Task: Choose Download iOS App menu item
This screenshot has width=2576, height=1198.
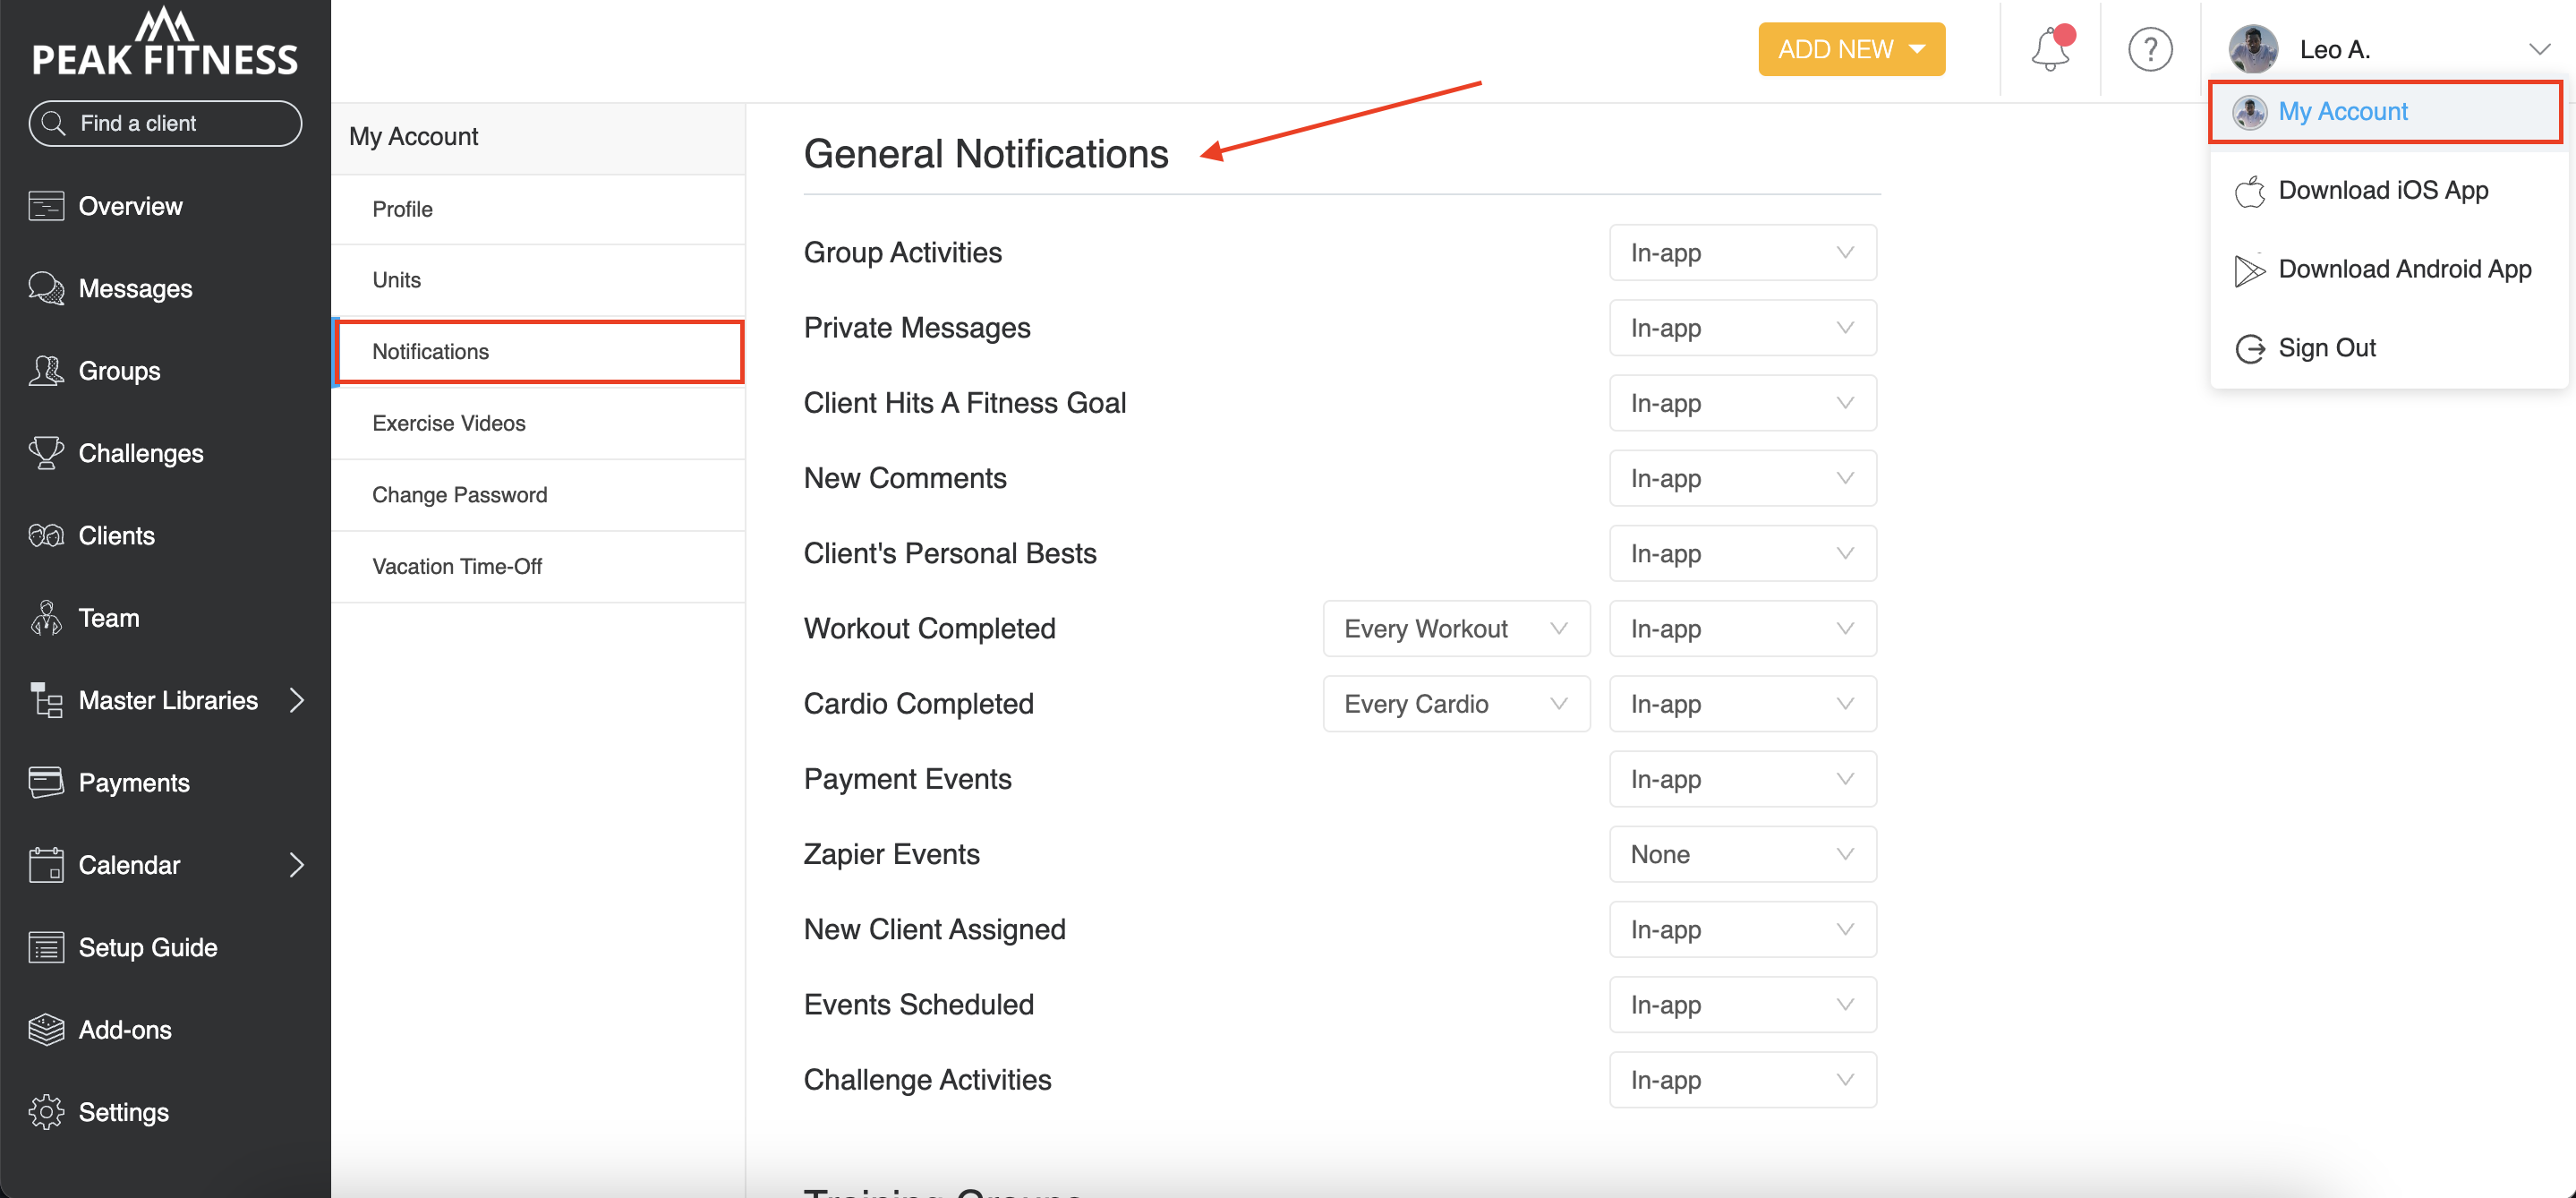Action: (x=2388, y=190)
